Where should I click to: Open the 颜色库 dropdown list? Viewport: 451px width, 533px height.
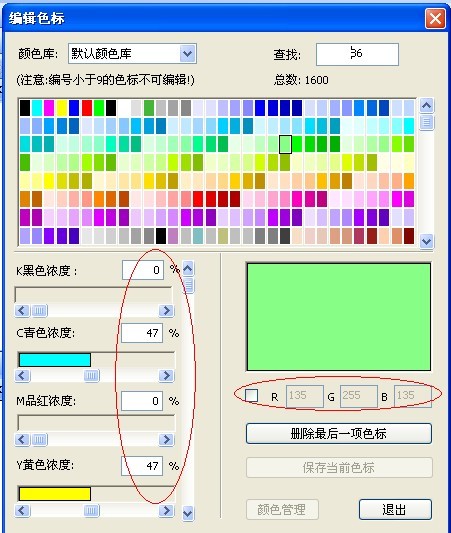click(188, 53)
